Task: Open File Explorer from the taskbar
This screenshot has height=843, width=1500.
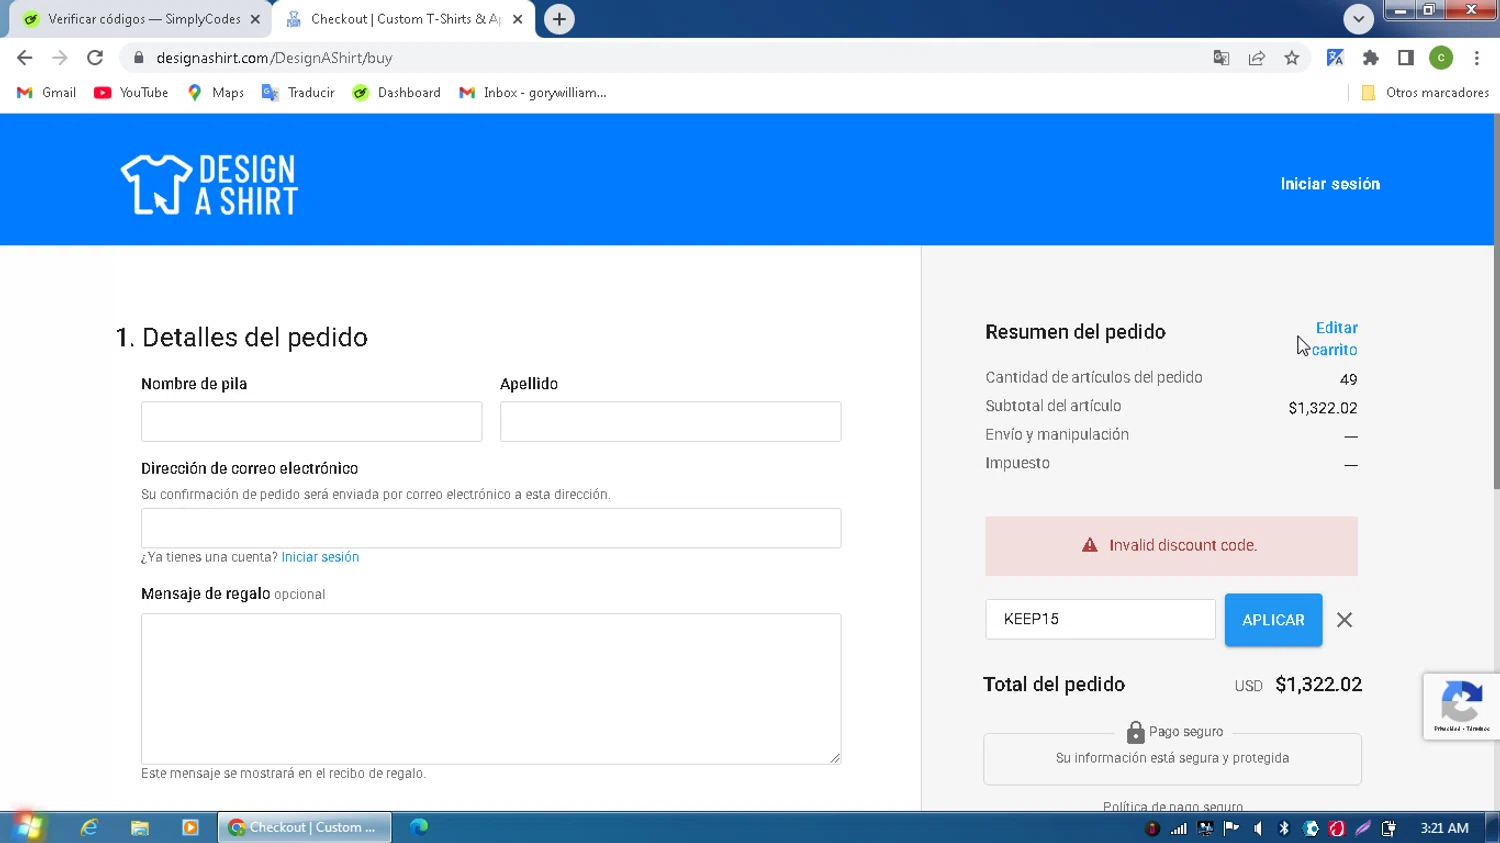Action: 139,827
